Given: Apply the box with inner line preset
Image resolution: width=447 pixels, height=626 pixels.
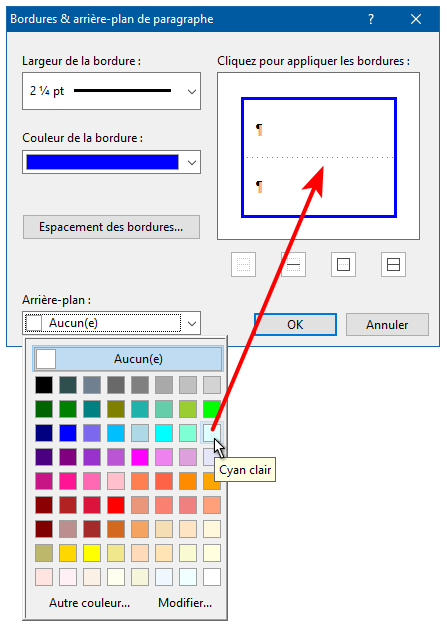Looking at the screenshot, I should coord(393,264).
